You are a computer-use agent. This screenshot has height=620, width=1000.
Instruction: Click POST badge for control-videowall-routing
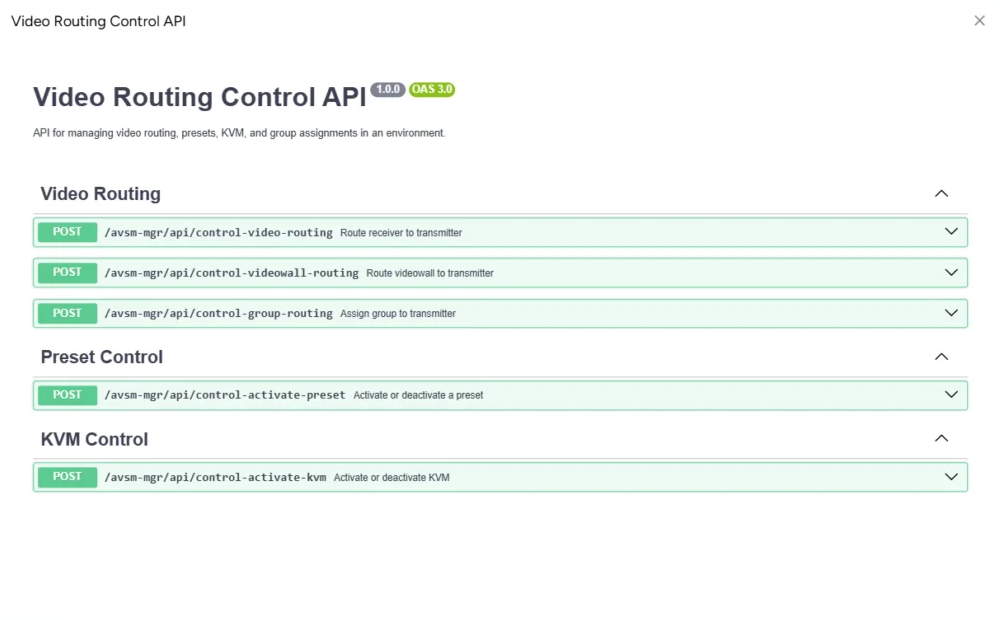68,273
